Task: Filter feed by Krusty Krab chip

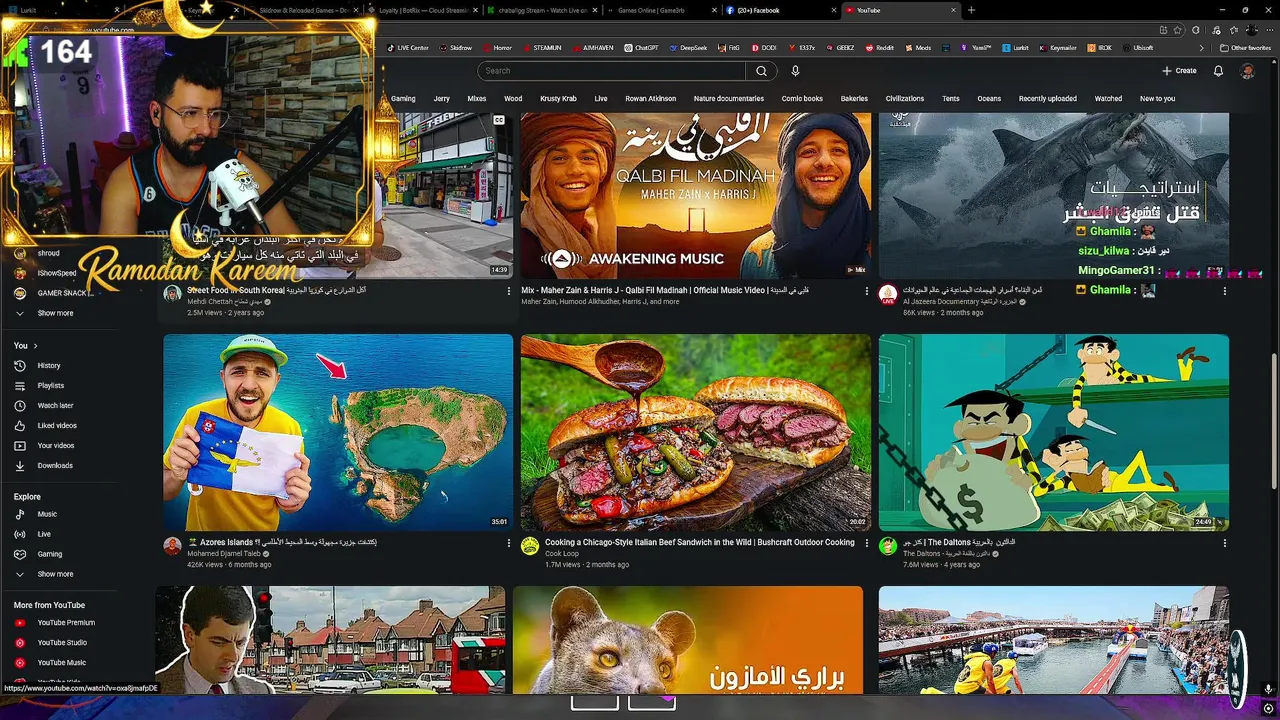Action: 558,99
